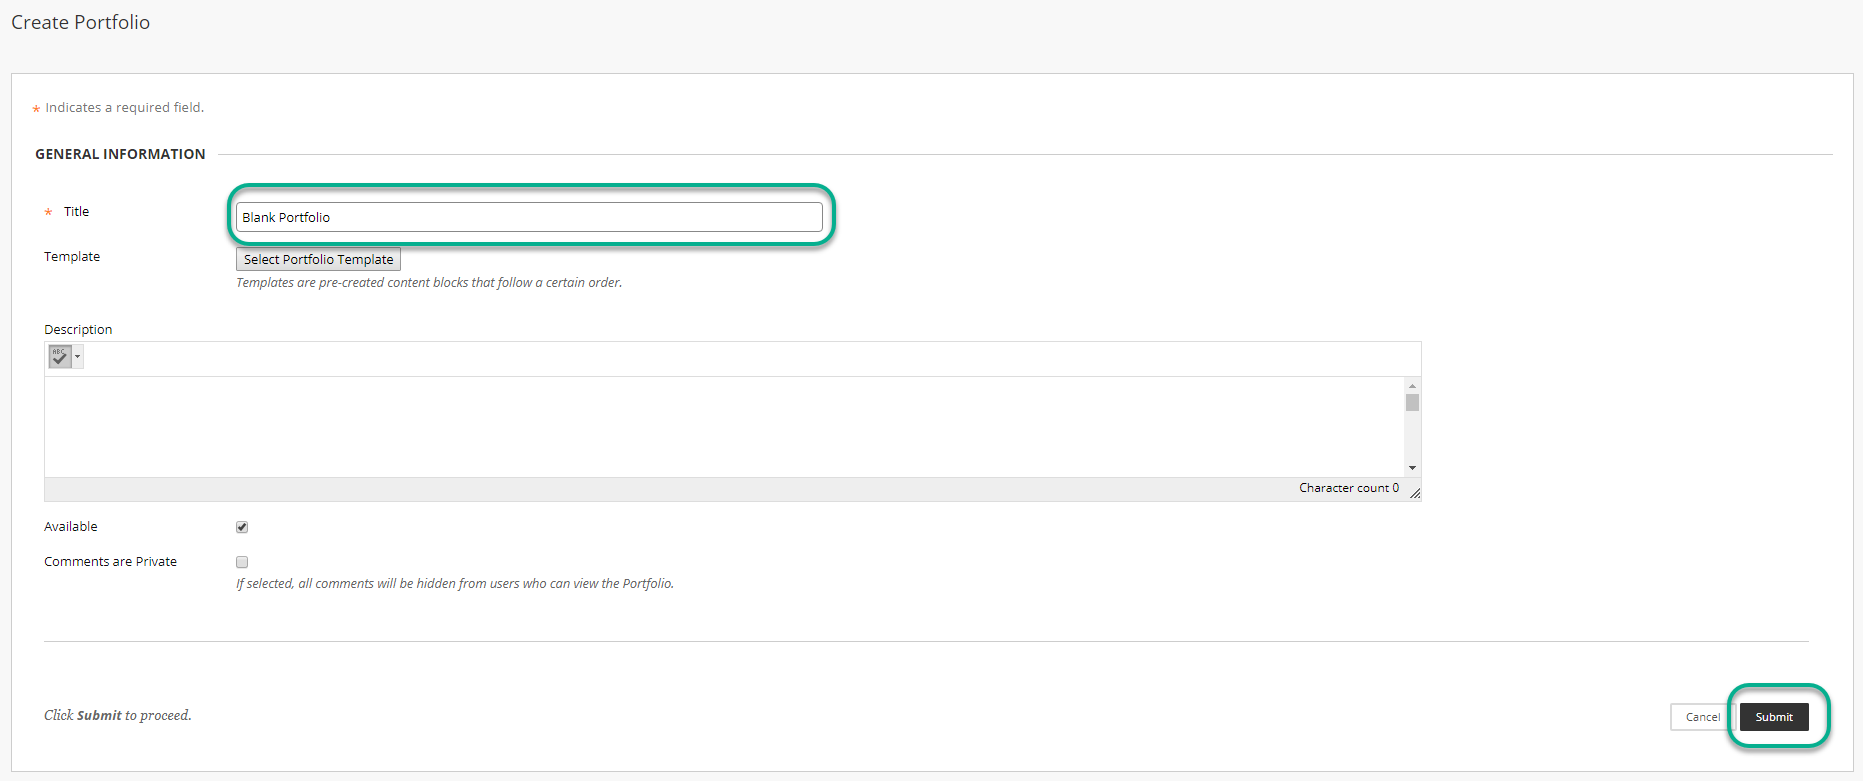Click the 'If selected, all comments will be hidden' hint
This screenshot has width=1863, height=781.
(455, 584)
